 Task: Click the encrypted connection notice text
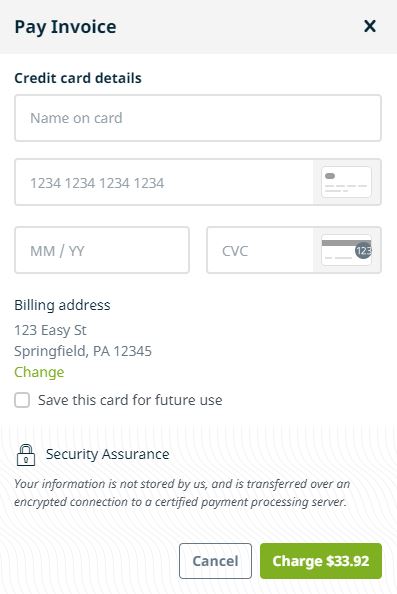[x=182, y=492]
